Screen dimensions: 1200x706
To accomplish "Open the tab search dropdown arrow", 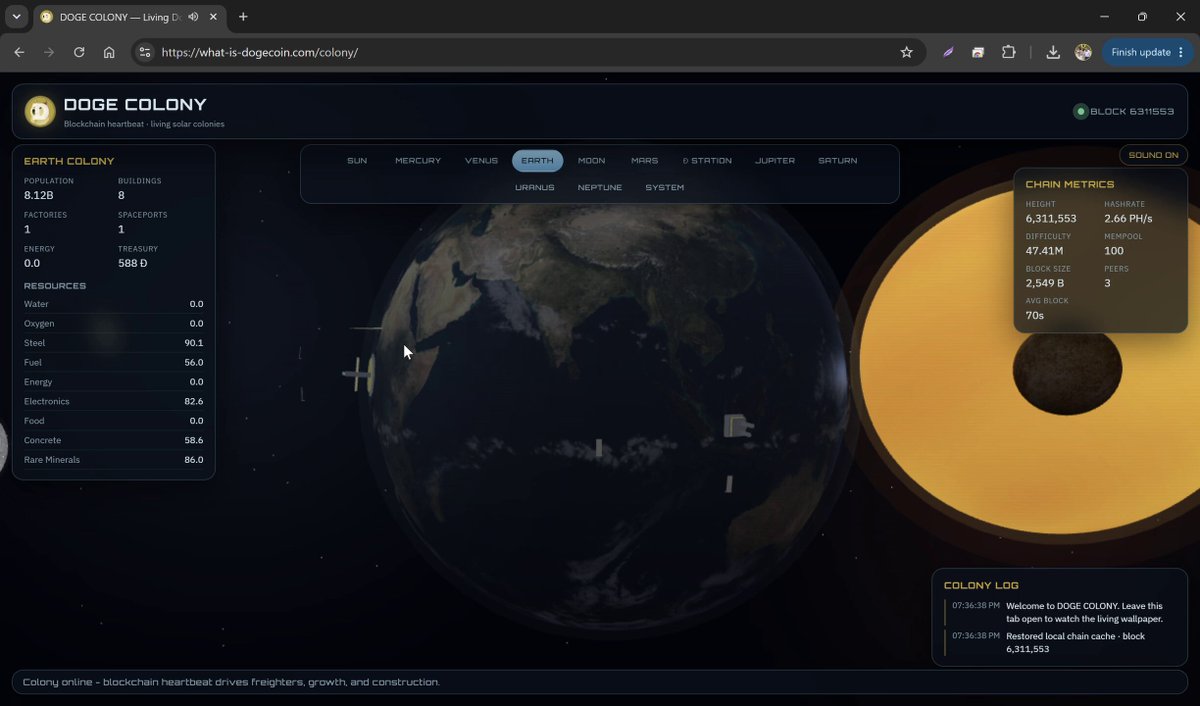I will click(16, 17).
